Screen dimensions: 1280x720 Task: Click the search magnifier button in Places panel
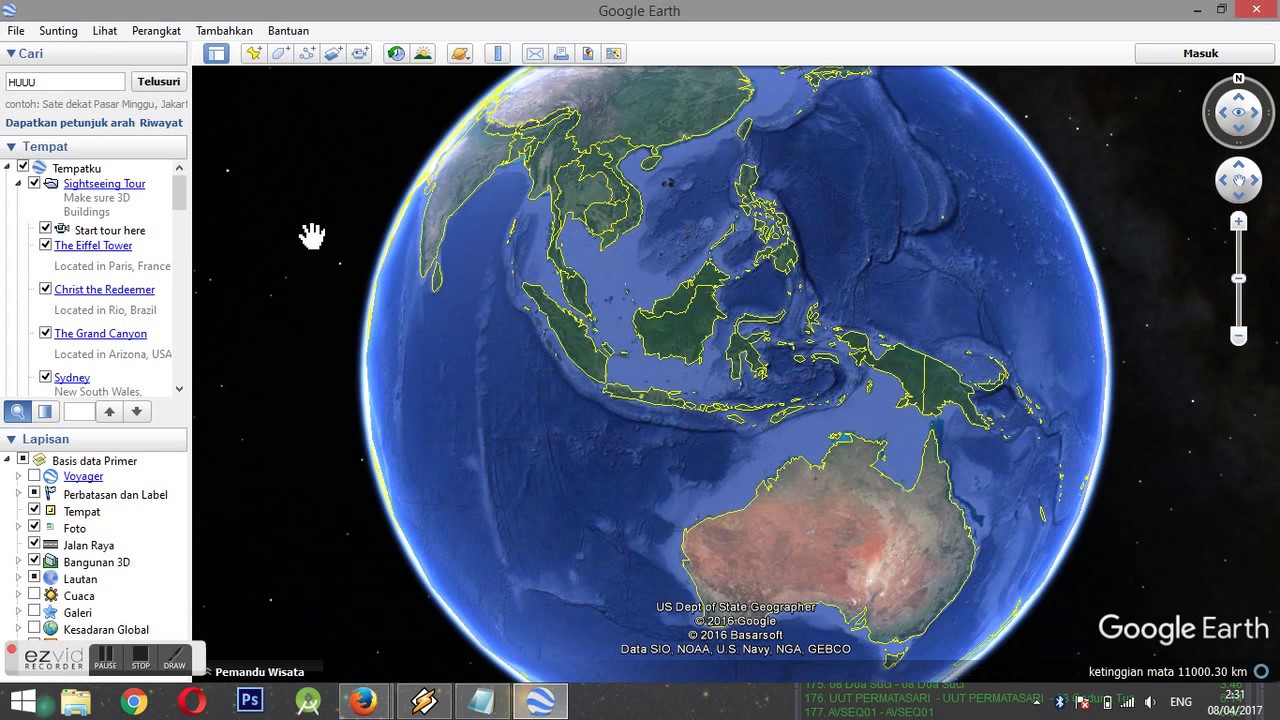click(17, 411)
